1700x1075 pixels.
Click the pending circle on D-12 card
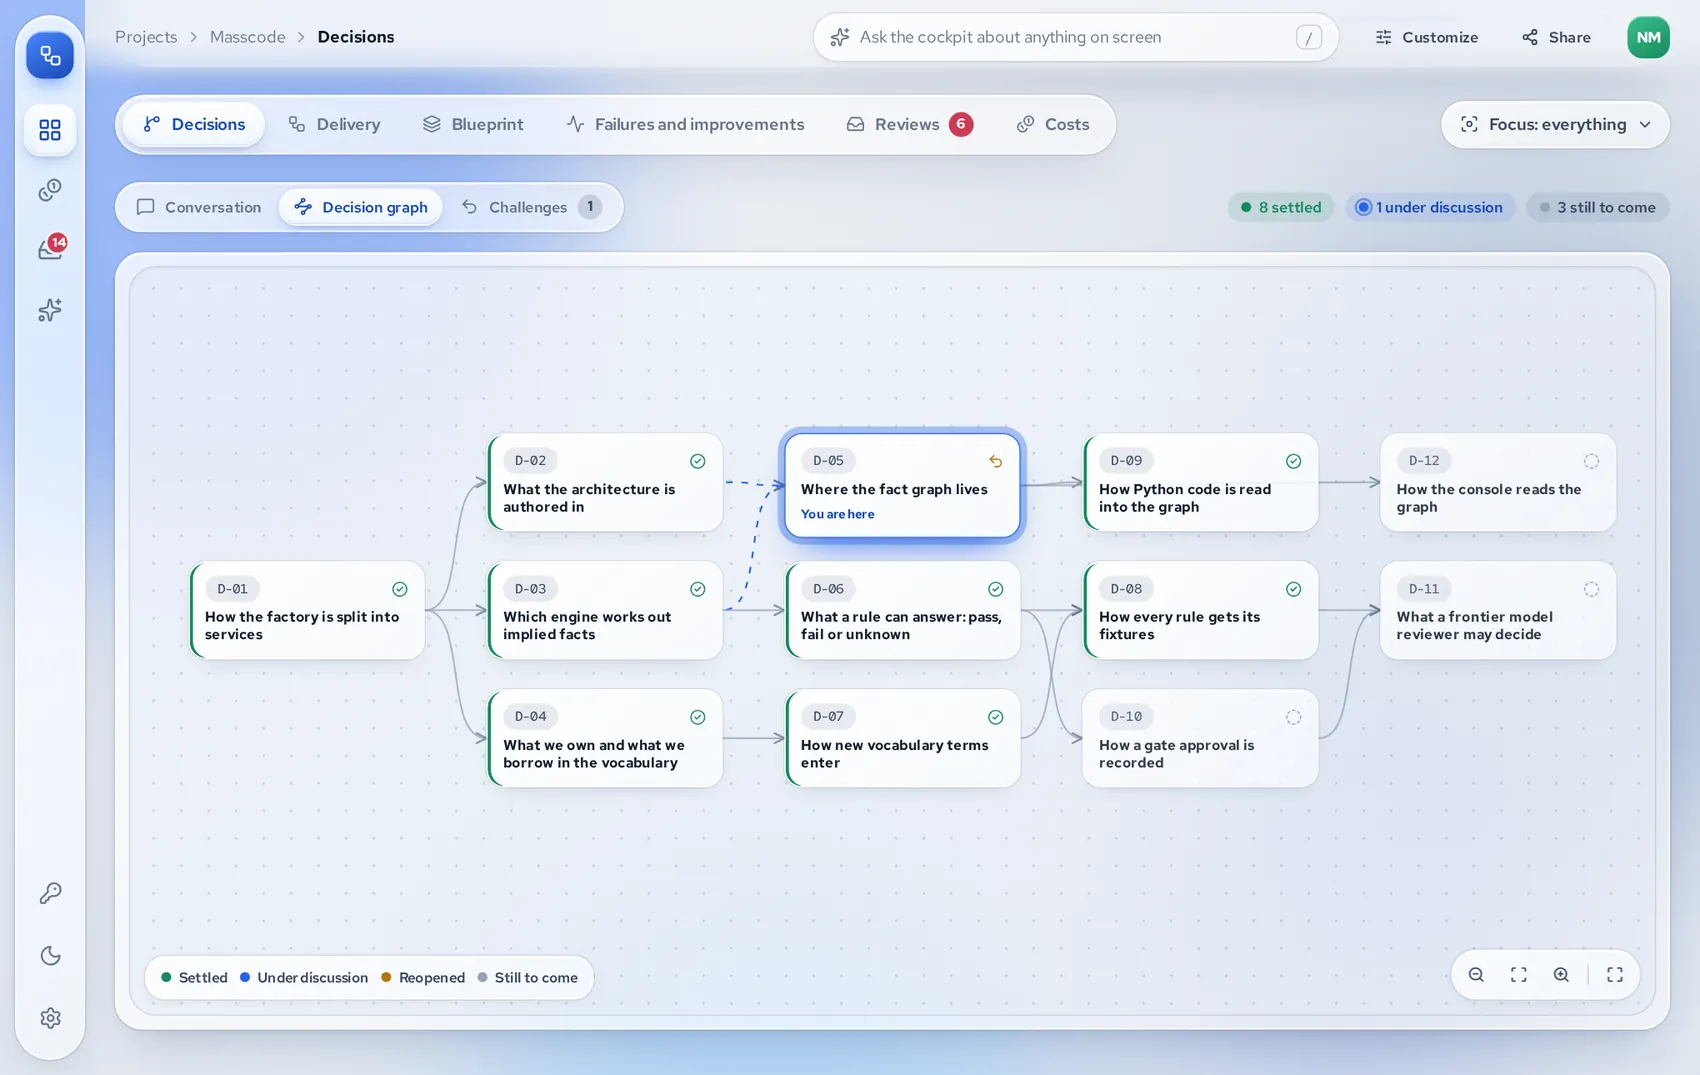pos(1591,461)
